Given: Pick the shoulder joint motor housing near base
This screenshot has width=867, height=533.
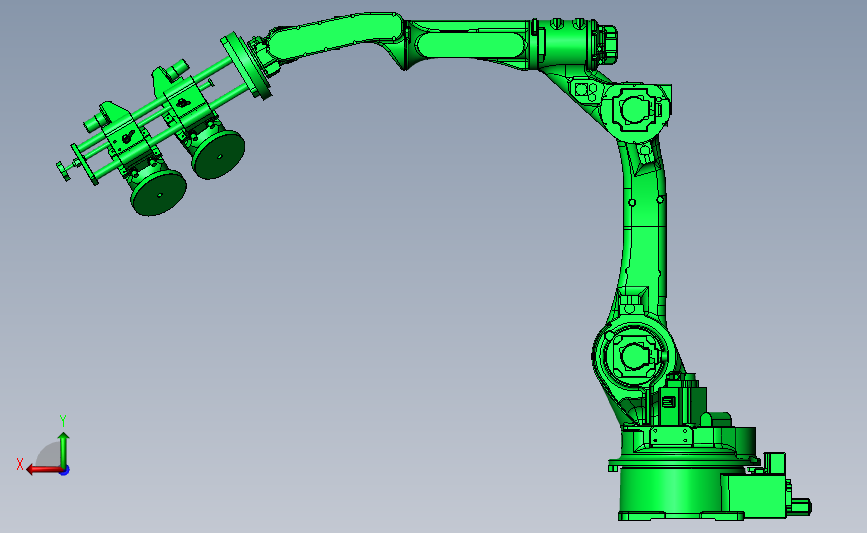Looking at the screenshot, I should coord(633,356).
